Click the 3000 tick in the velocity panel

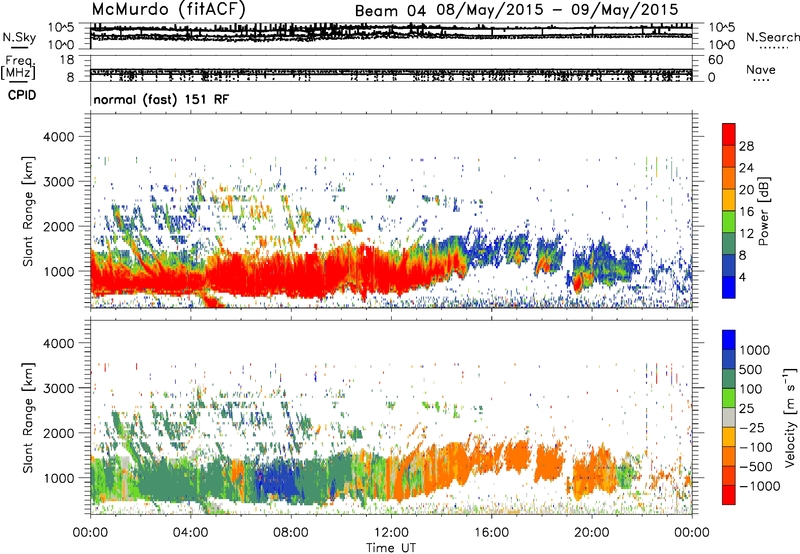click(x=60, y=388)
